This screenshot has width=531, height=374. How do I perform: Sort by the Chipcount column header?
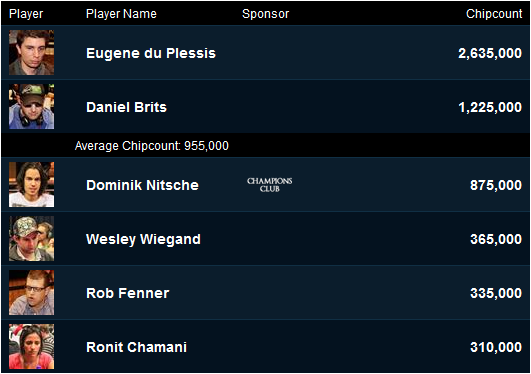coord(494,14)
